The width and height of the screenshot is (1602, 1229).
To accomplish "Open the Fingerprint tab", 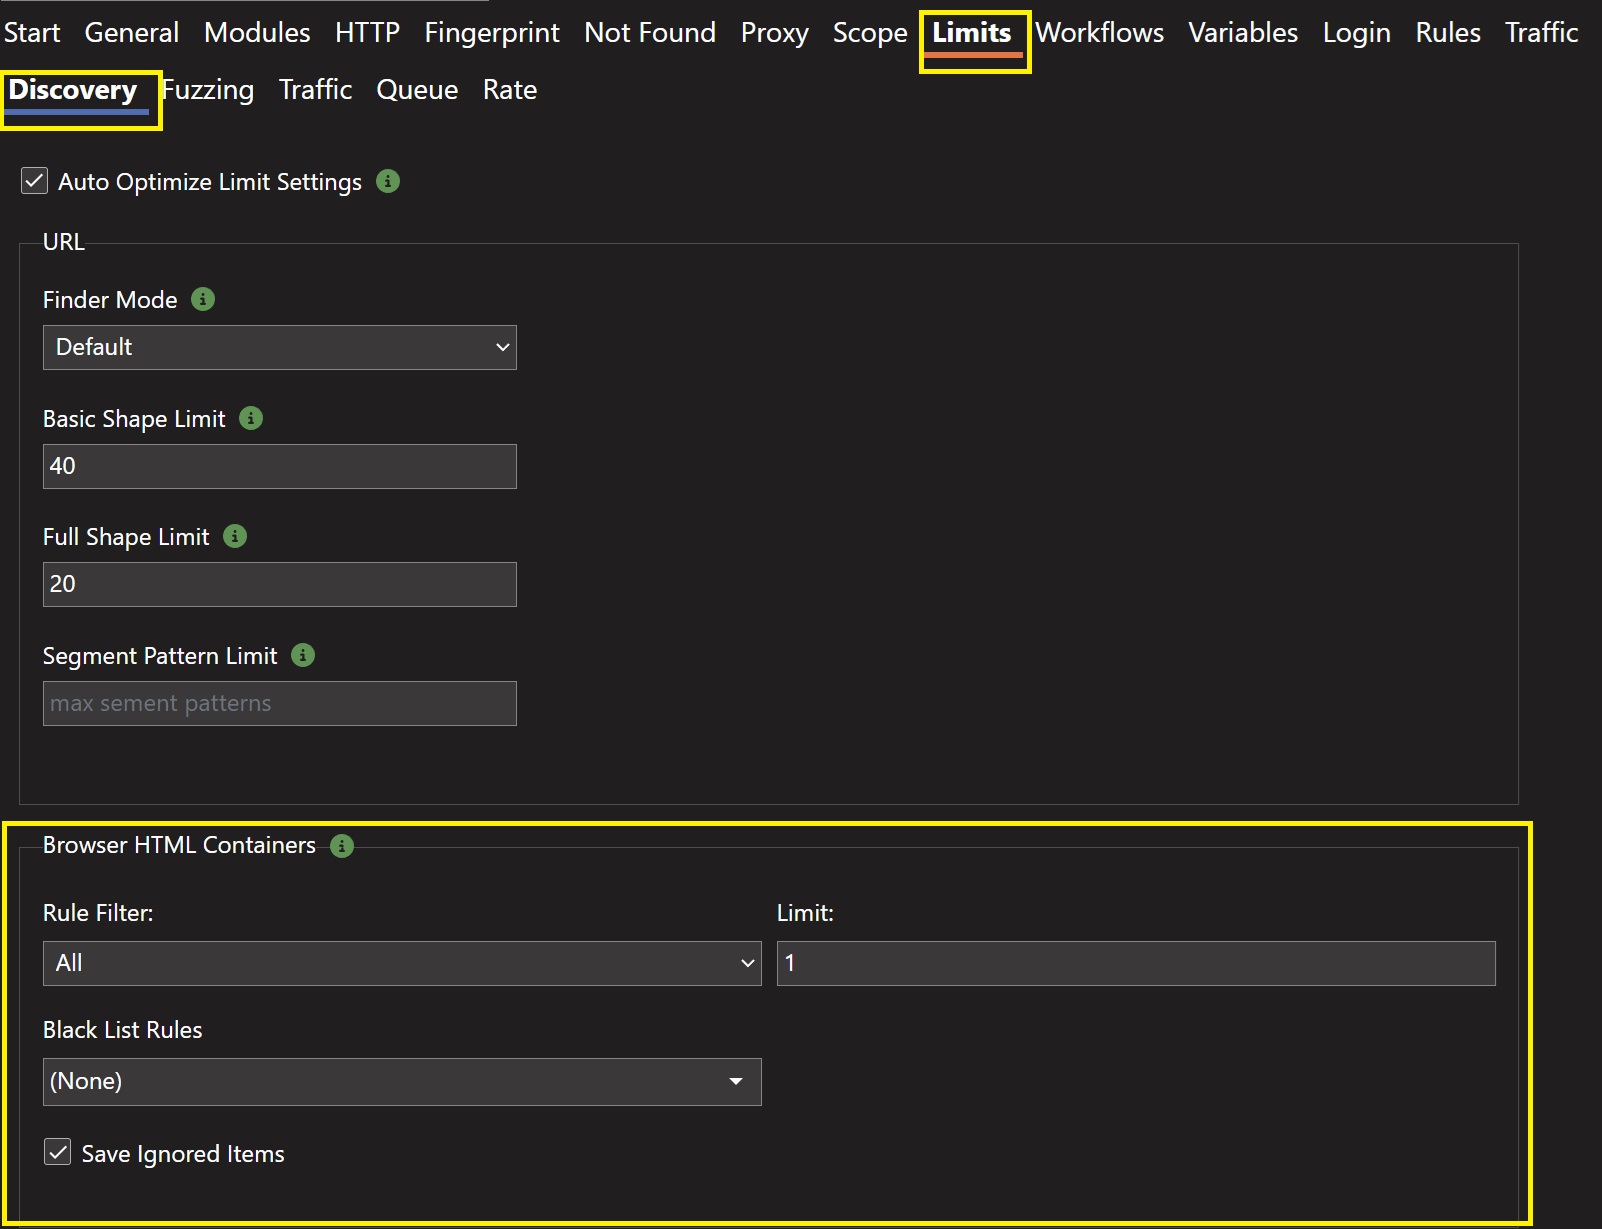I will [491, 33].
